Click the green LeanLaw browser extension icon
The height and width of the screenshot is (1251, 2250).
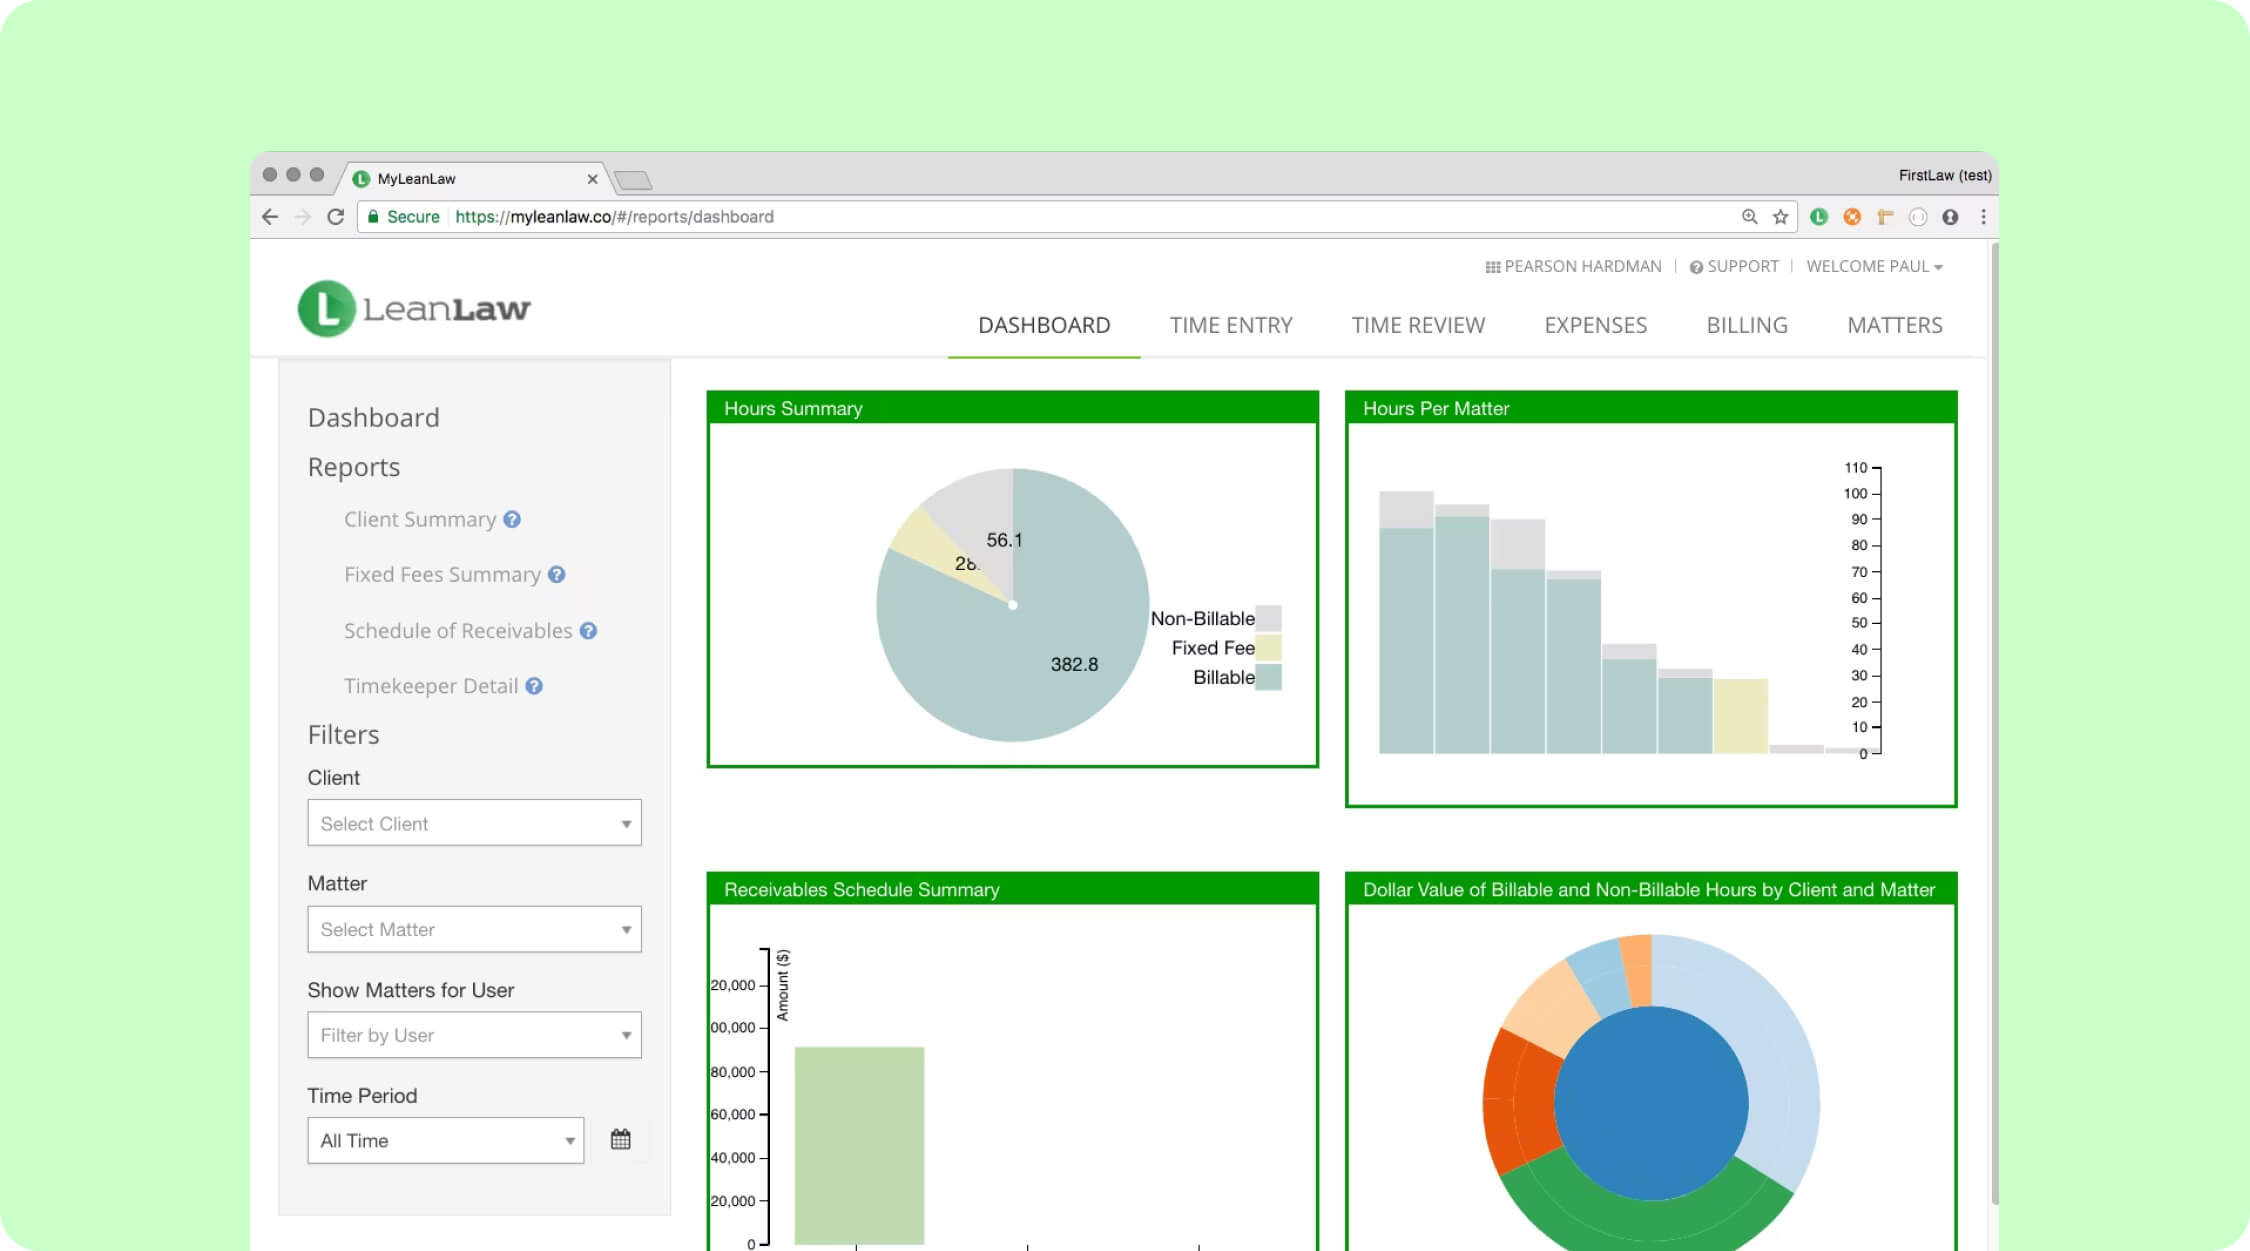[1820, 216]
